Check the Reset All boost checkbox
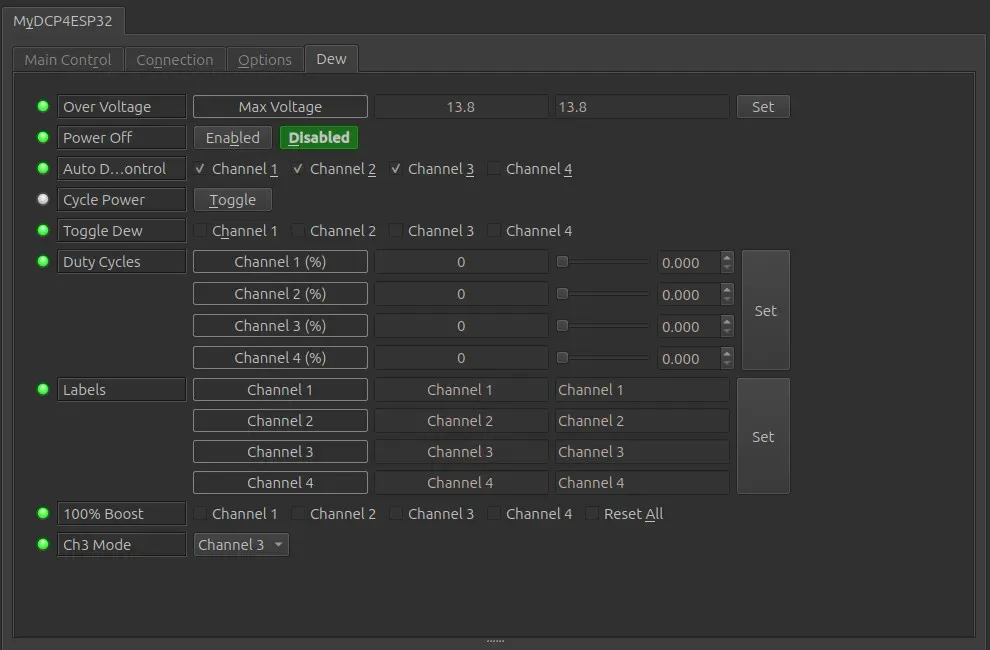This screenshot has width=990, height=650. pos(592,514)
